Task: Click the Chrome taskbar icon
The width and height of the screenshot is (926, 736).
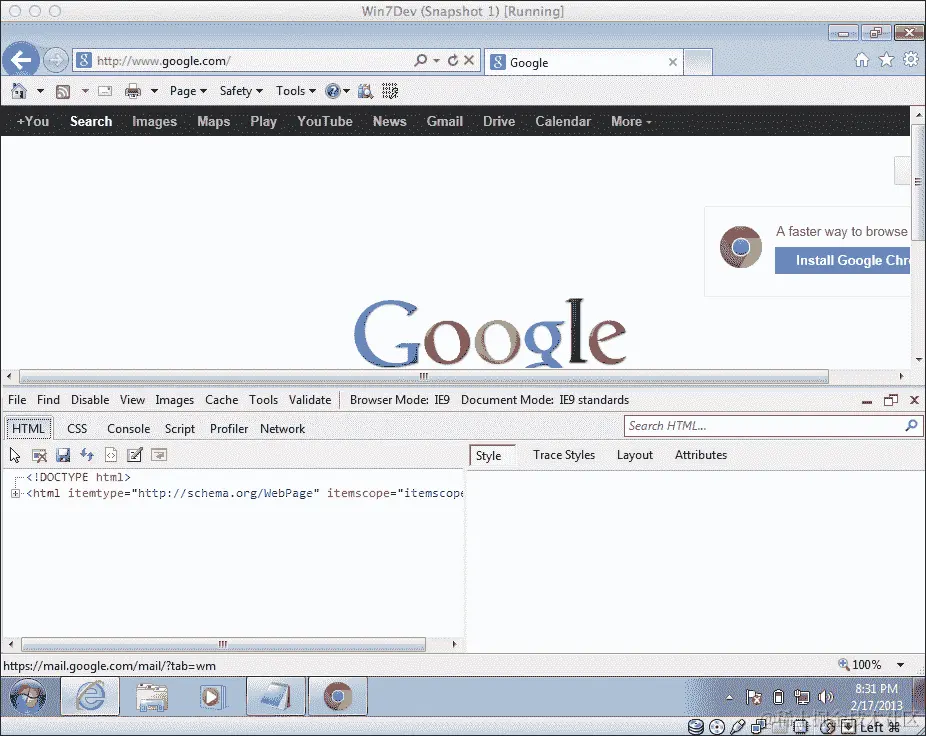Action: 338,696
